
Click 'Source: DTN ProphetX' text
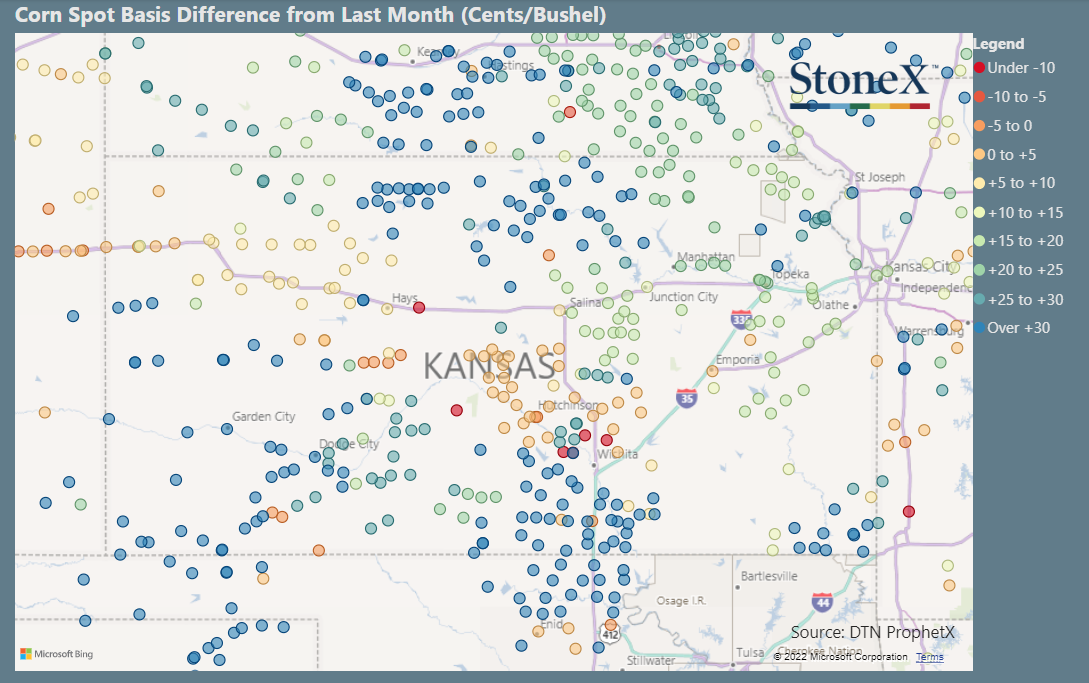click(872, 632)
